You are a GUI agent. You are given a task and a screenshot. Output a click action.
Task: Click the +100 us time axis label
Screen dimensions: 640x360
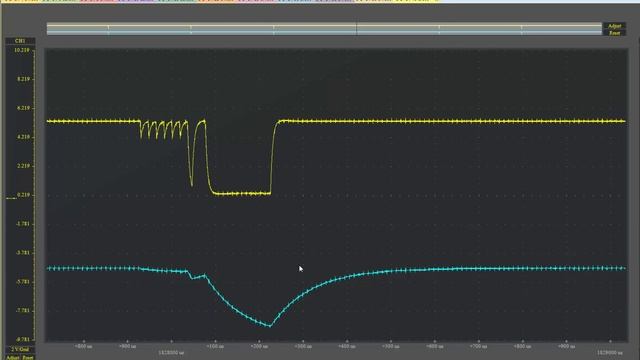tap(215, 347)
